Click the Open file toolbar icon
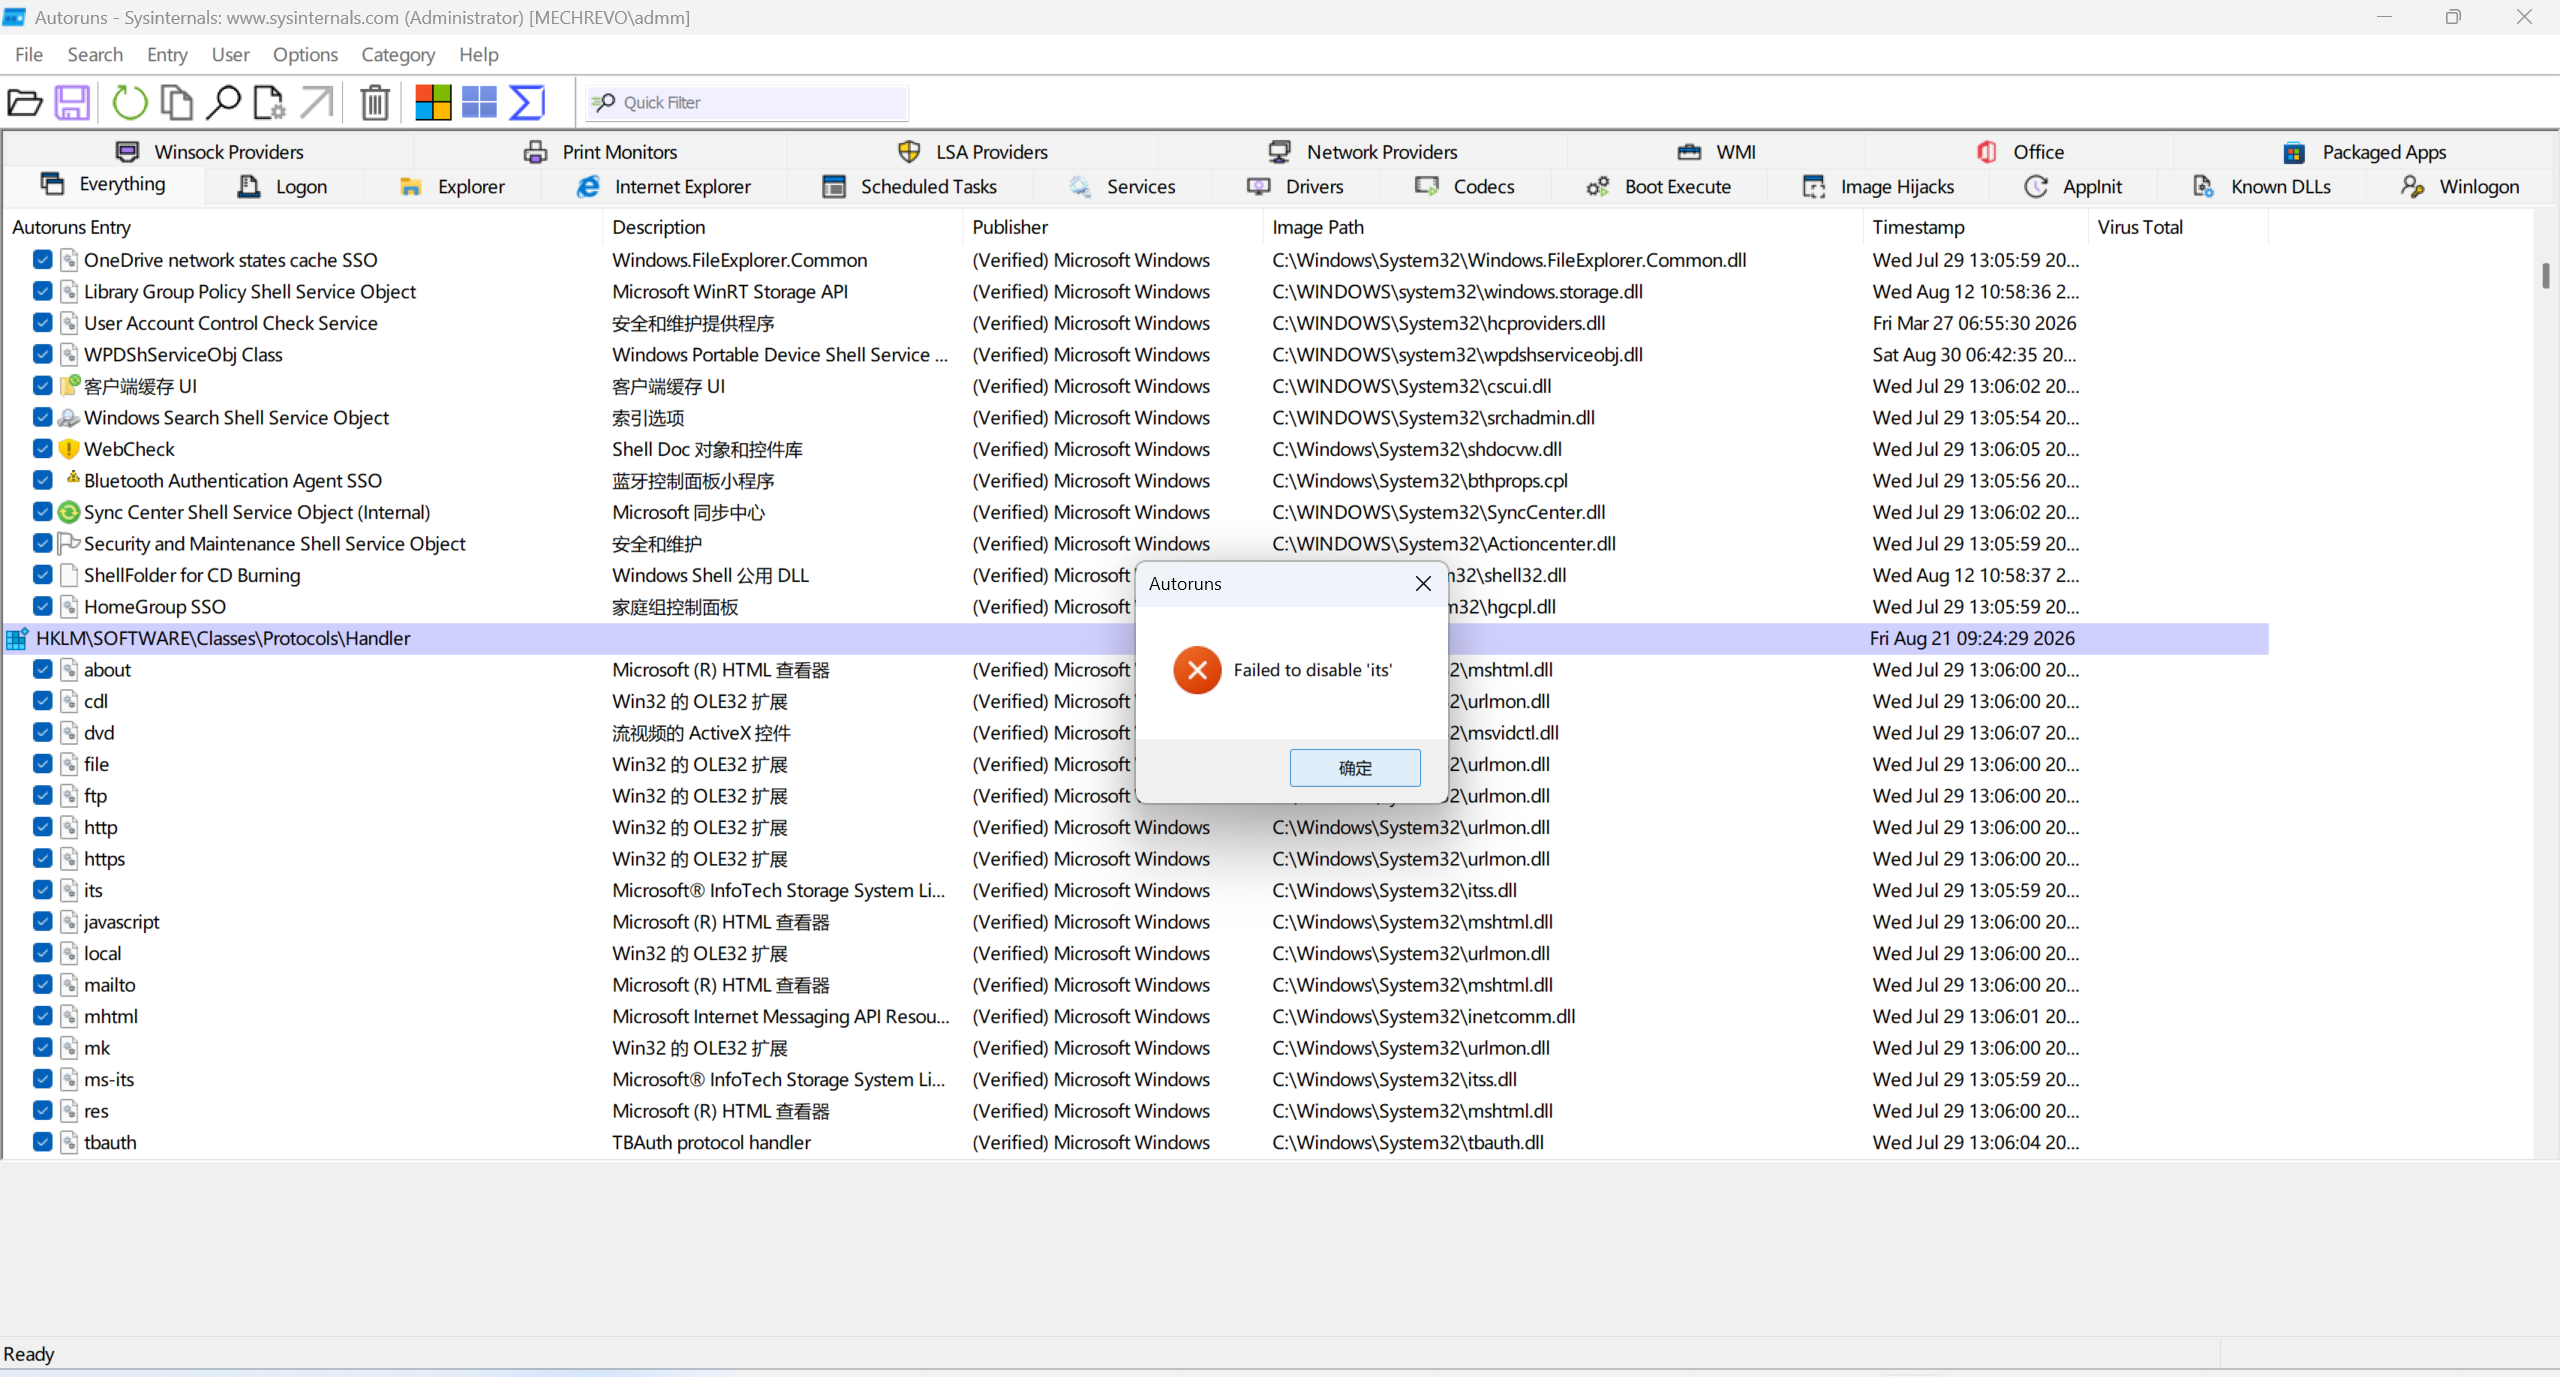Image resolution: width=2560 pixels, height=1377 pixels. coord(25,102)
